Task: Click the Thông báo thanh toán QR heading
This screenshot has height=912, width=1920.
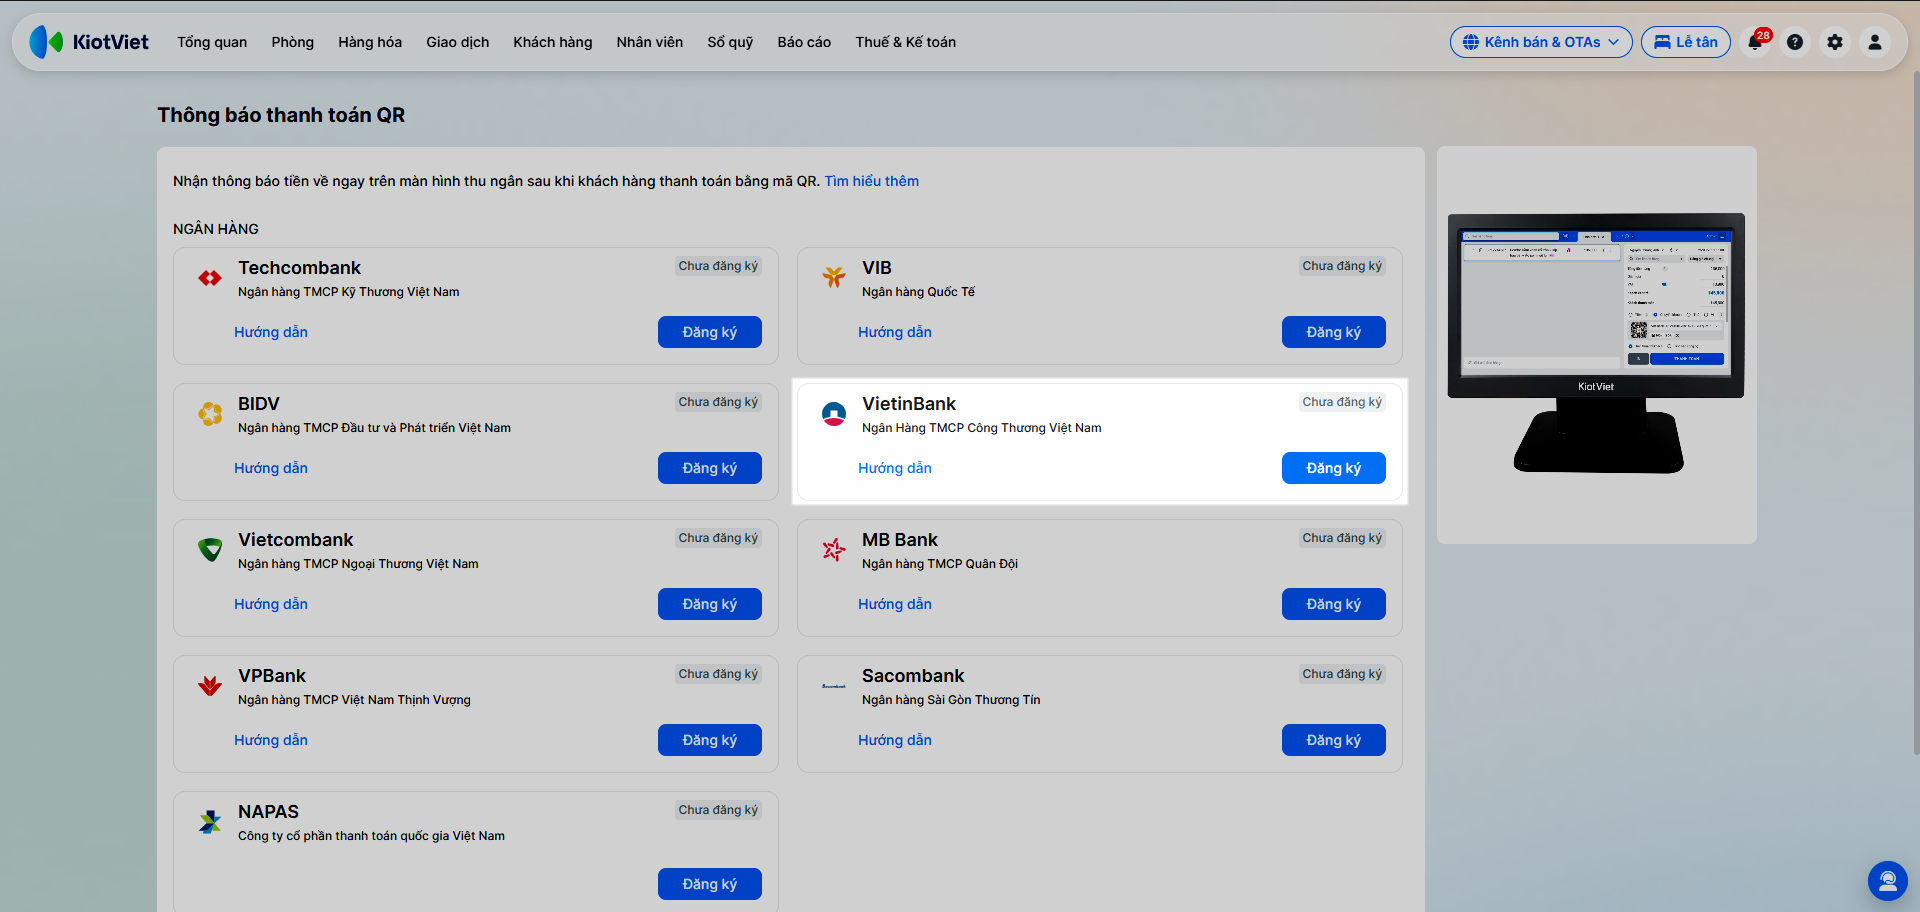Action: pyautogui.click(x=281, y=115)
